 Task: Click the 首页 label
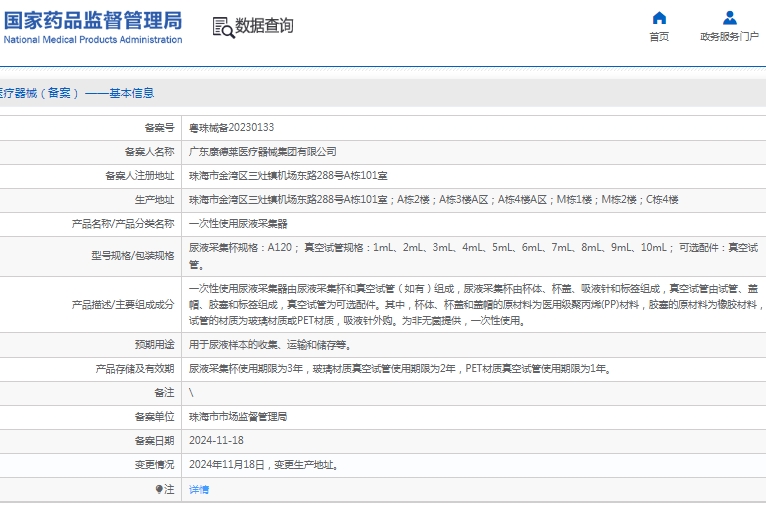click(659, 37)
